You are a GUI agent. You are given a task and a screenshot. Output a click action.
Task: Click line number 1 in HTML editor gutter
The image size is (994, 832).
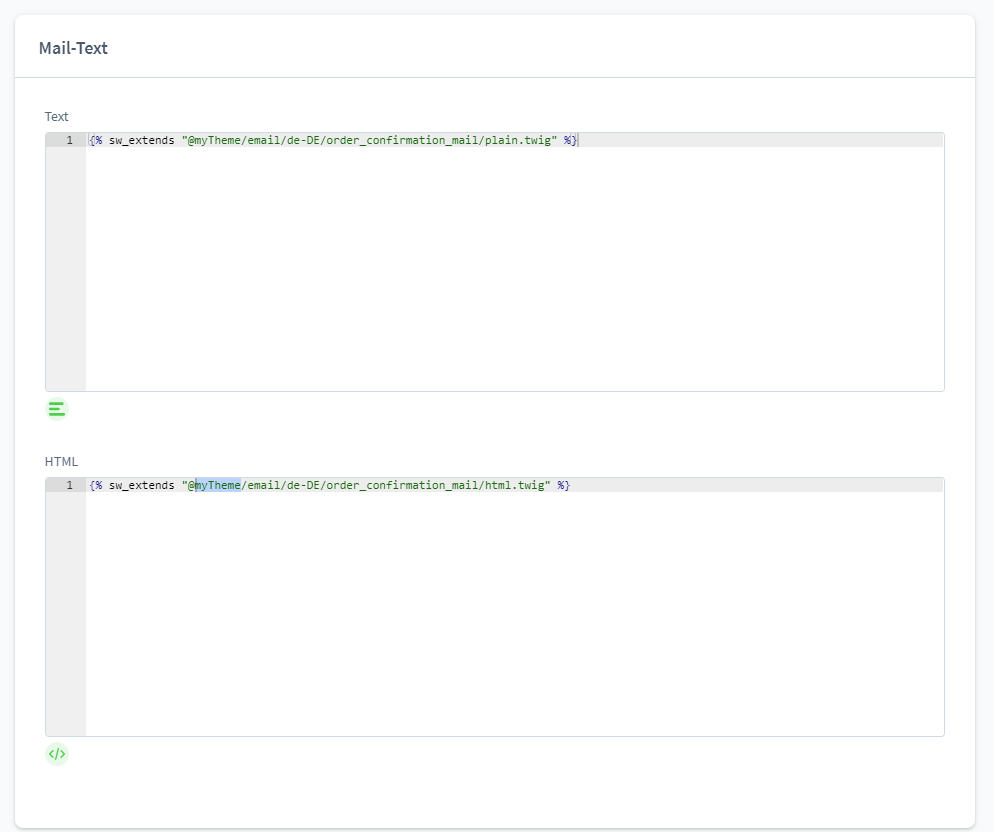coord(70,485)
